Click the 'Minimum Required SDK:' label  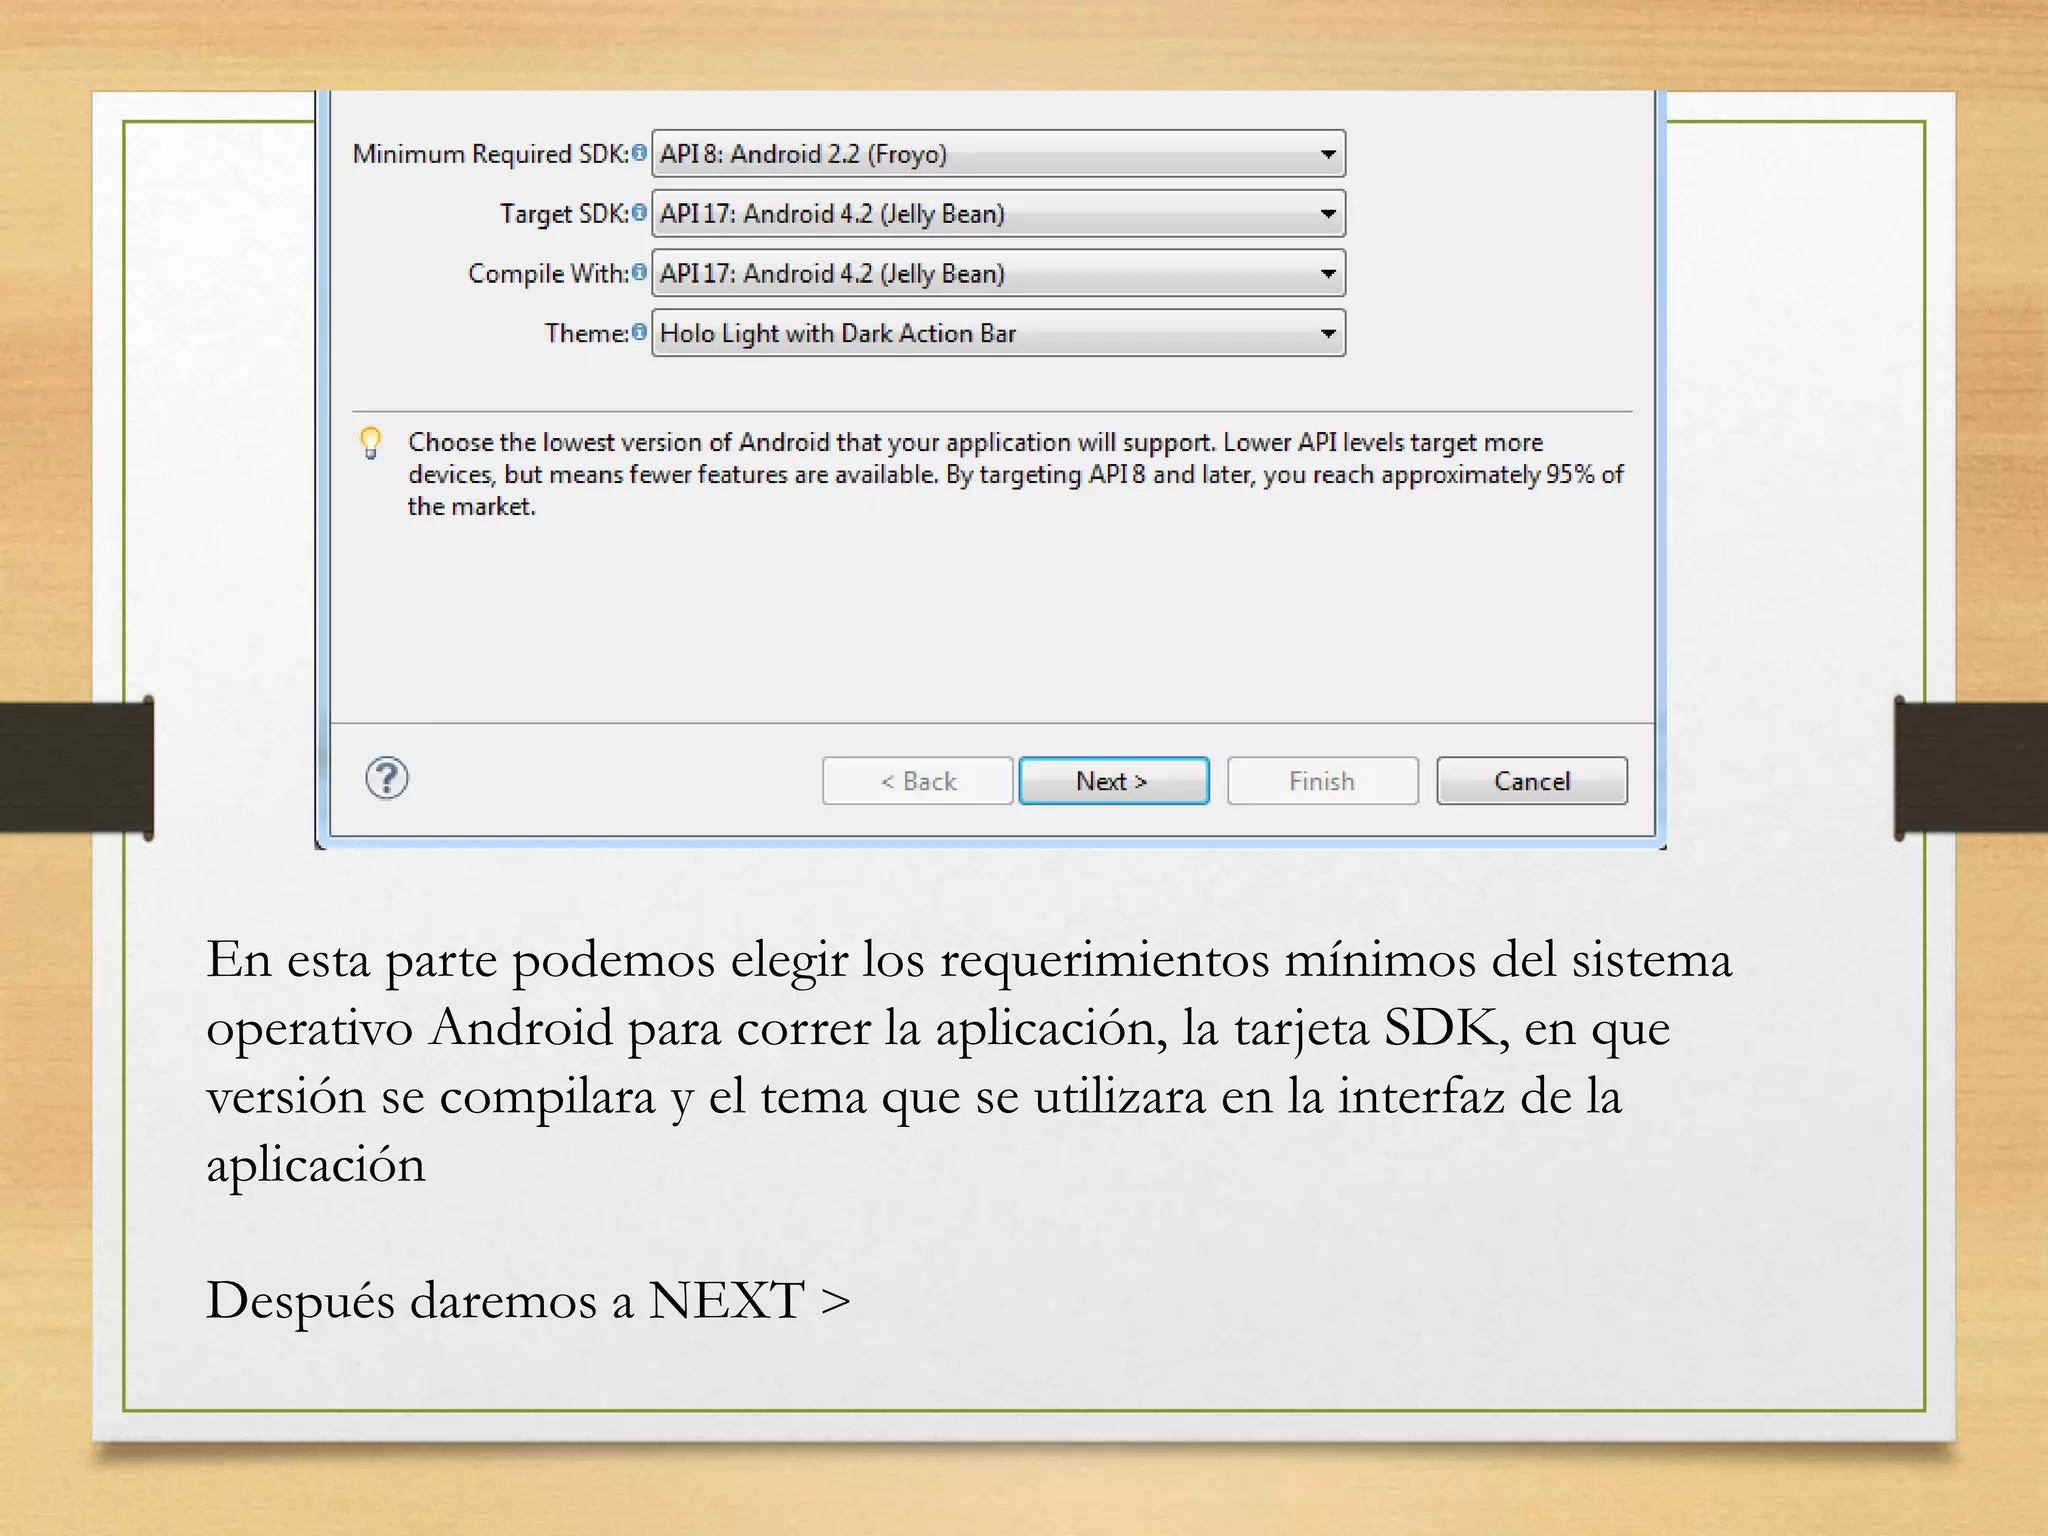(491, 154)
